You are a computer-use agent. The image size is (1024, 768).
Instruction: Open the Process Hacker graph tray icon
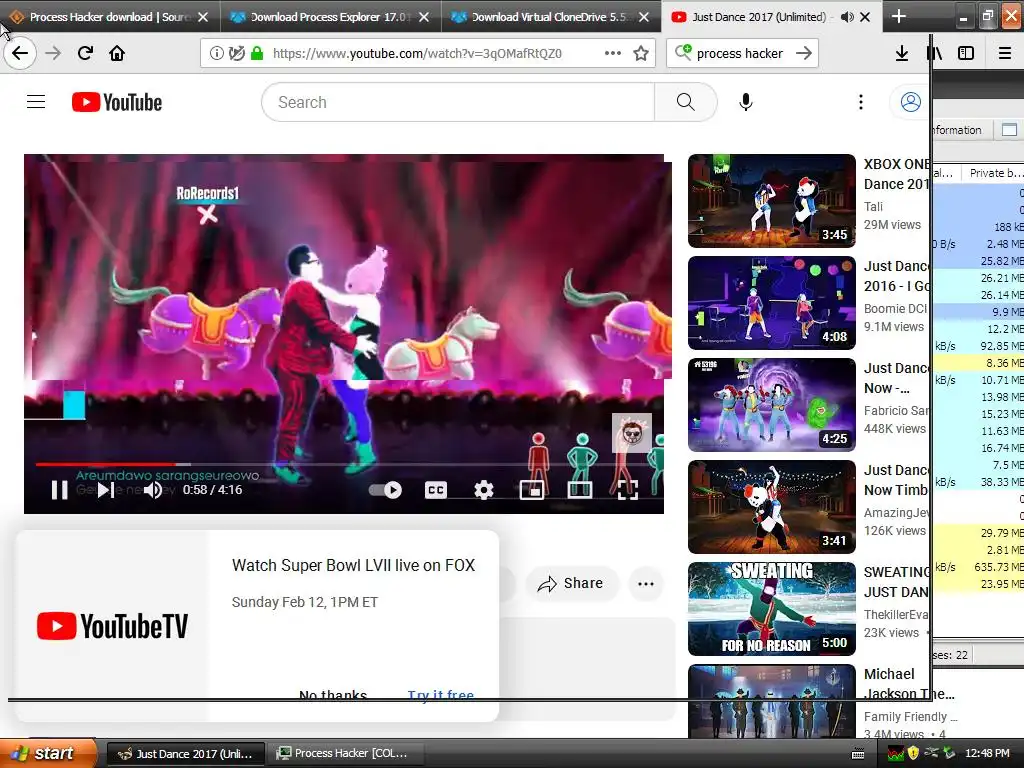(x=895, y=754)
